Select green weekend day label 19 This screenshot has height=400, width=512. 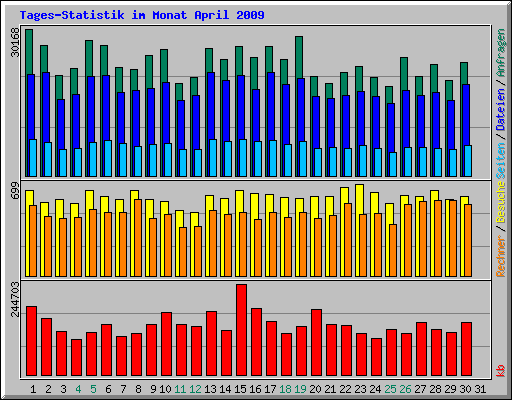pos(300,389)
